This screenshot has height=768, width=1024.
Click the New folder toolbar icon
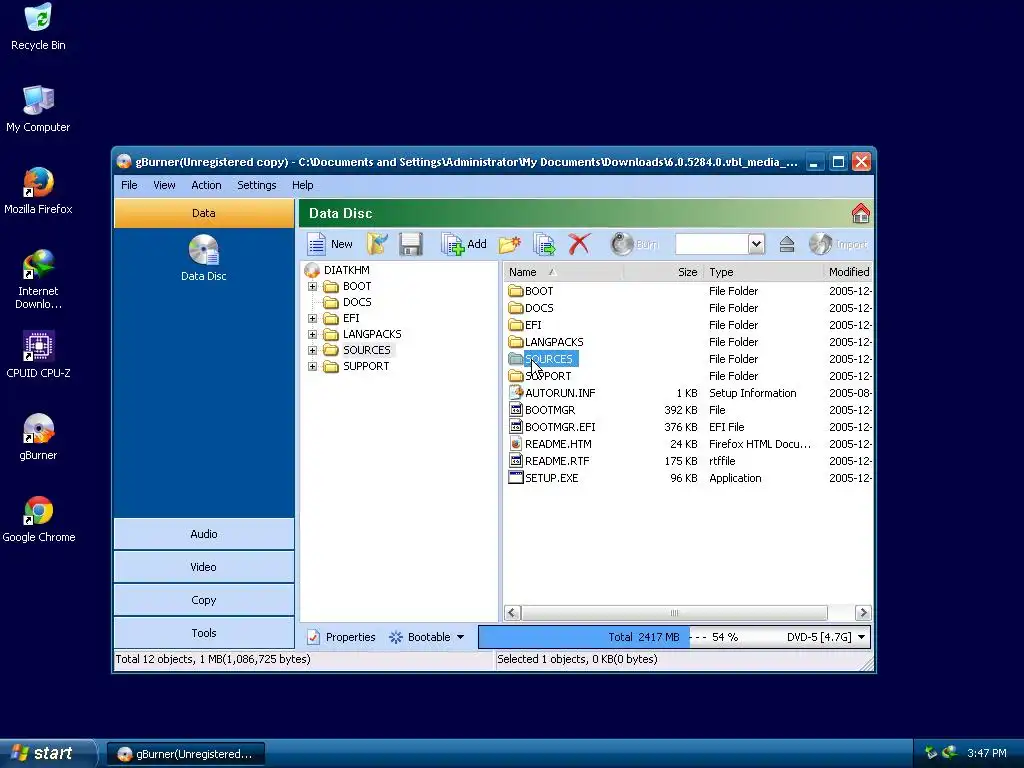pyautogui.click(x=509, y=244)
